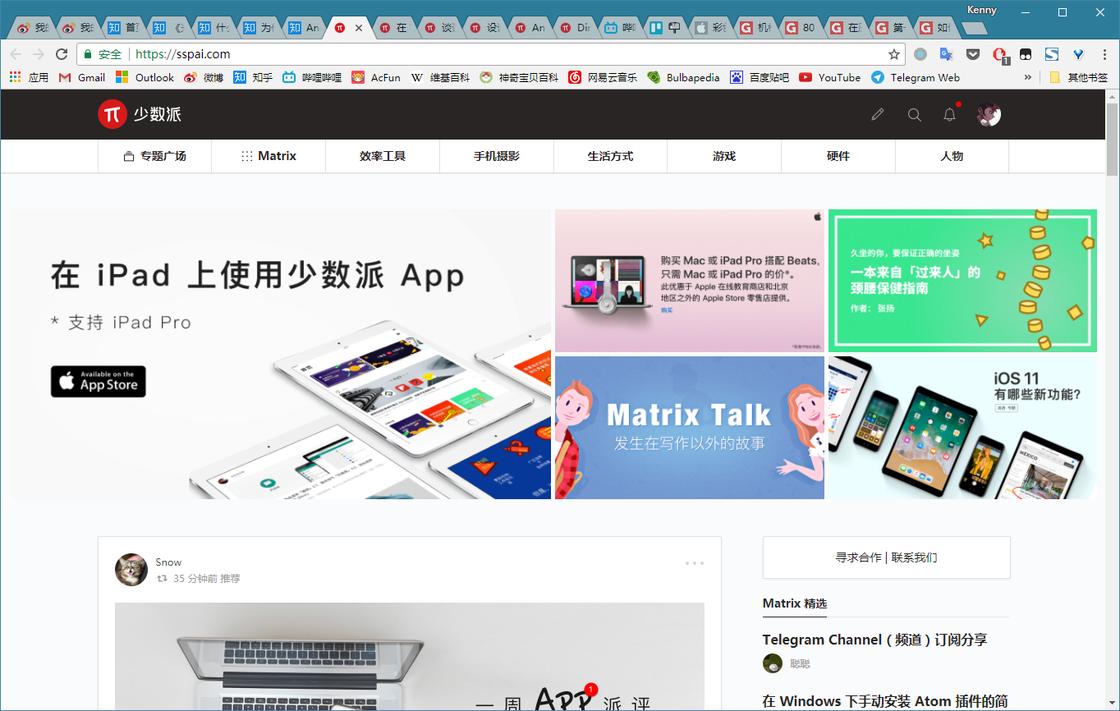Screen dimensions: 1120x711
Task: Open the 百度贴吧 bookmark
Action: click(x=759, y=77)
